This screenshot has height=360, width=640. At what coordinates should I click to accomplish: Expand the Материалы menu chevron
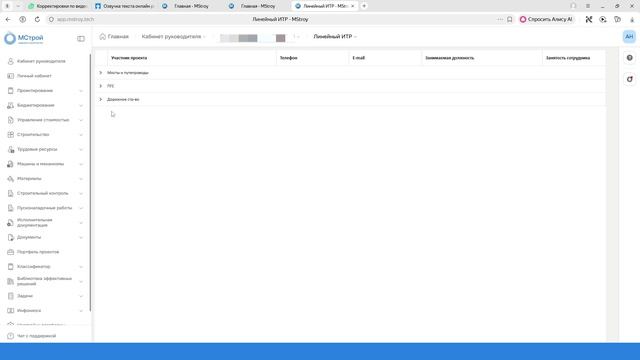81,179
